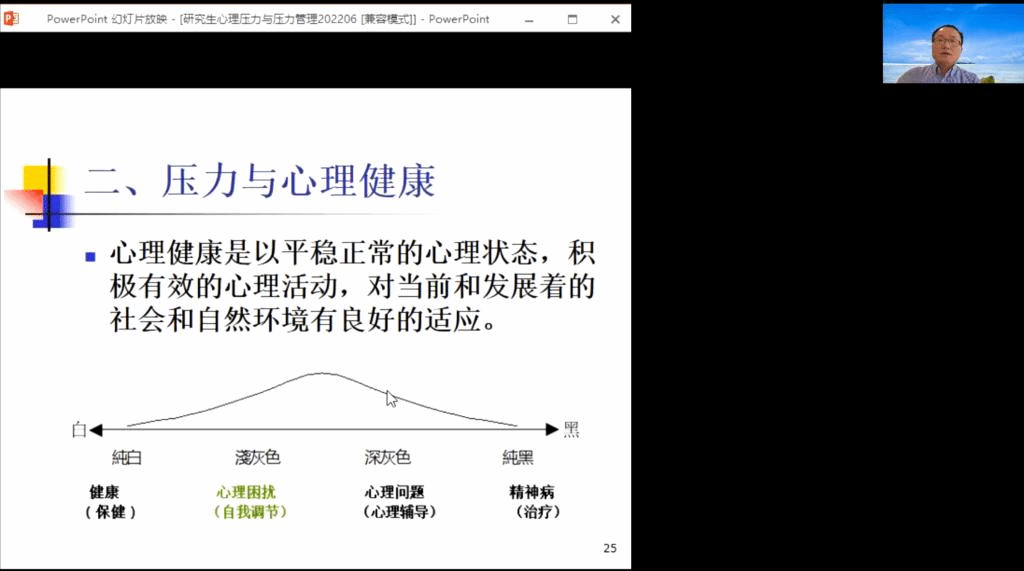The image size is (1024, 571).
Task: Click the 純黑 scale label
Action: click(518, 457)
